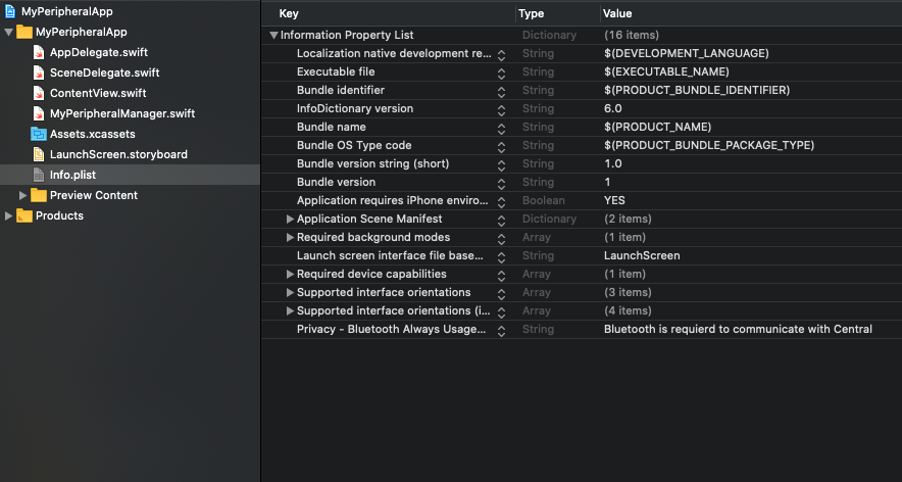The image size is (902, 482).
Task: Click the SceneDelegate.swift file icon
Action: pyautogui.click(x=39, y=73)
